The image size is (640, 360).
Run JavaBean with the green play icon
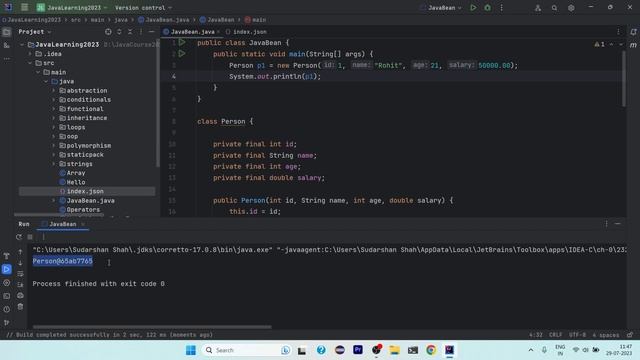click(x=473, y=7)
